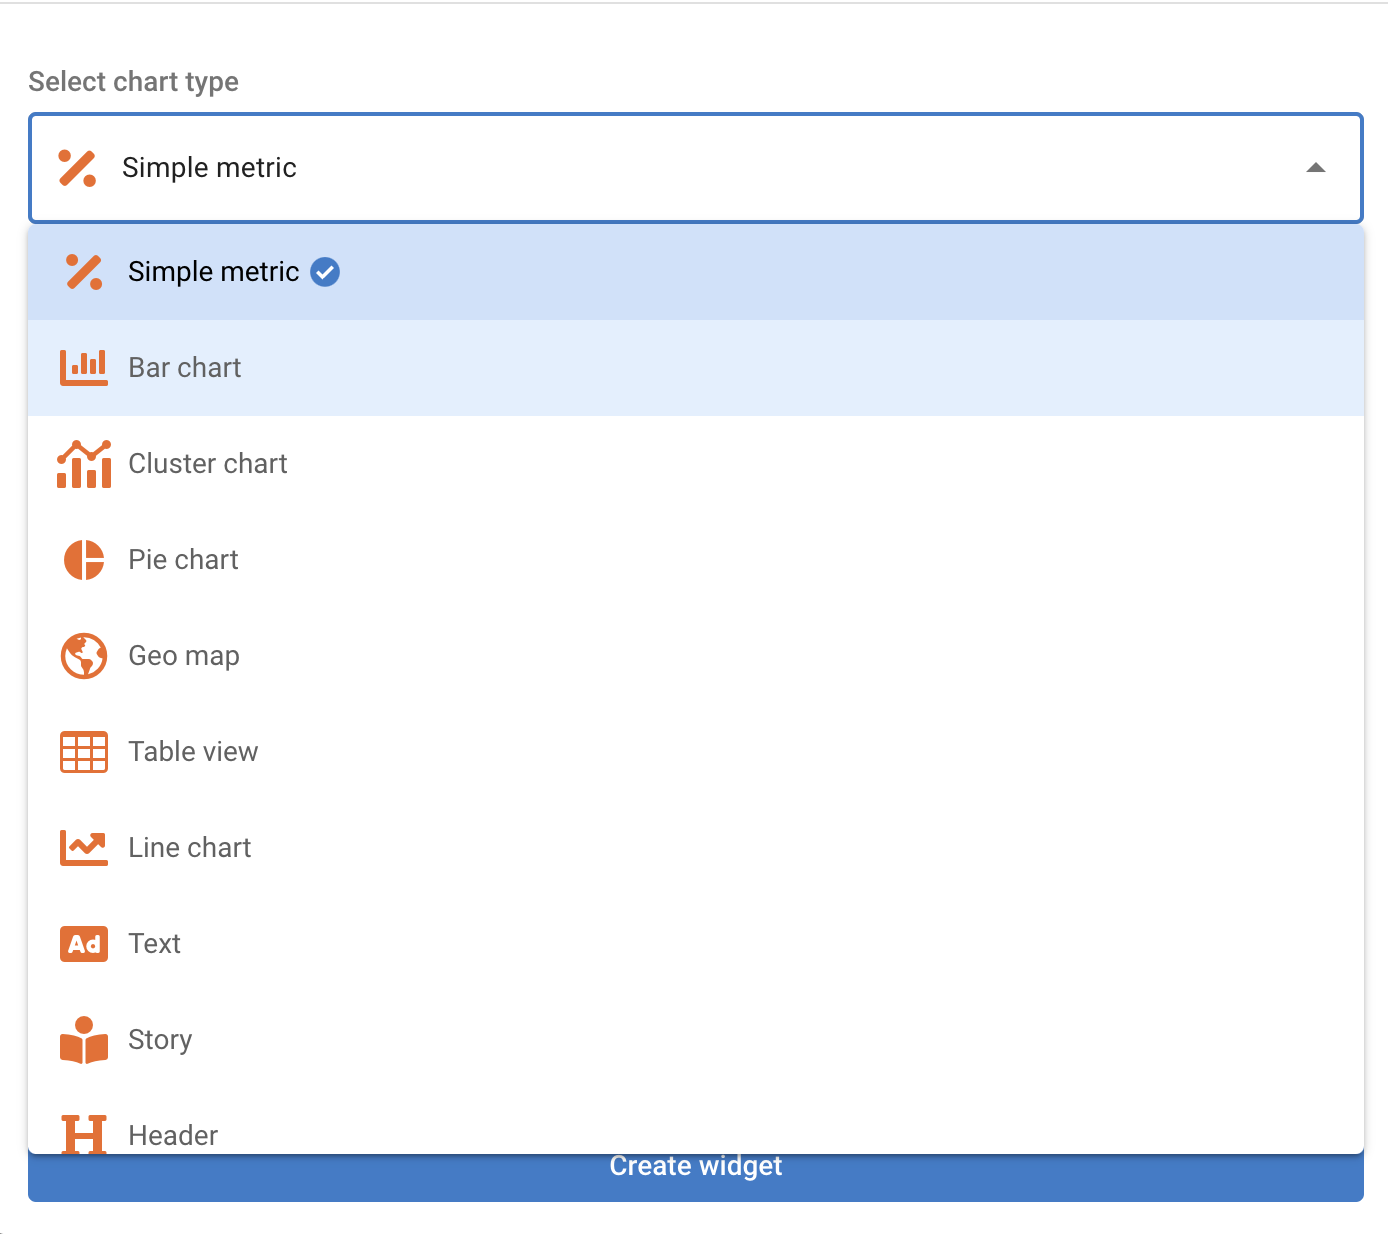Choose the Text widget type
Screen dimensions: 1388x1234
pos(696,944)
